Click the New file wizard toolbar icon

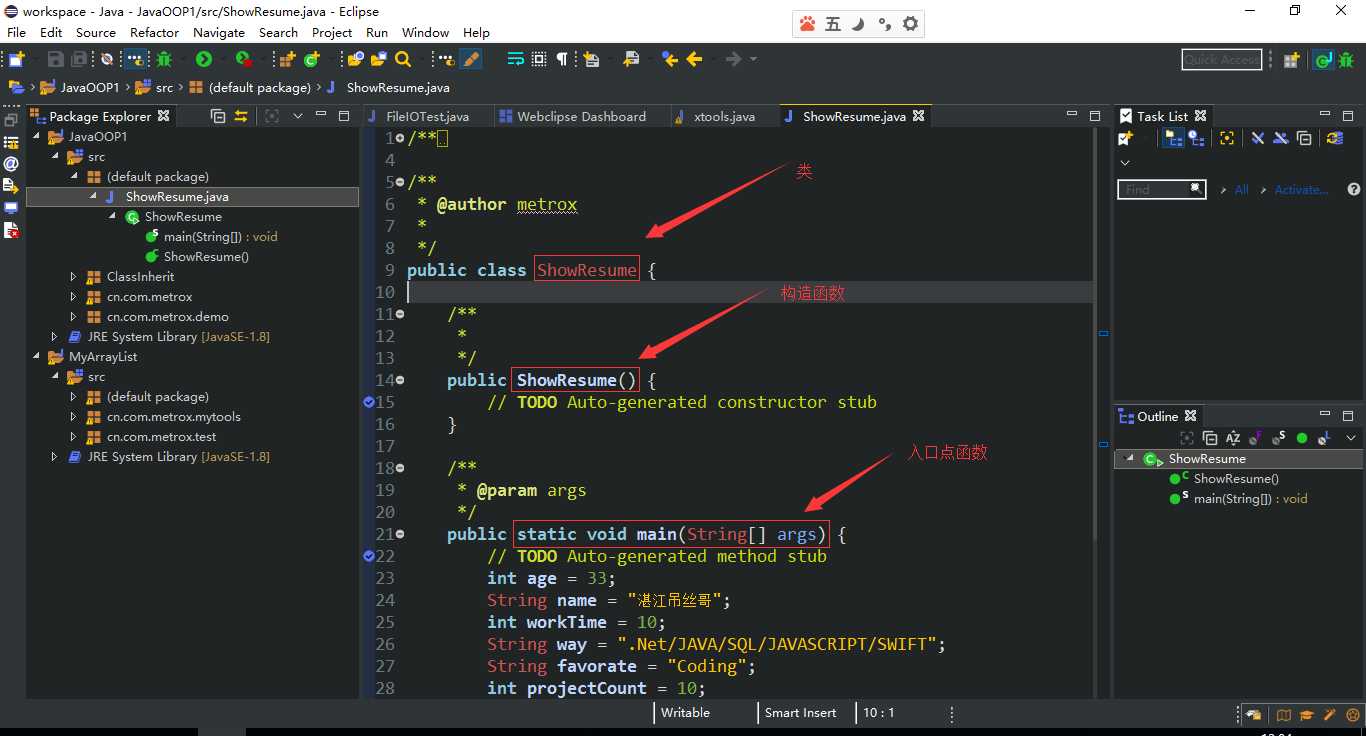click(16, 59)
